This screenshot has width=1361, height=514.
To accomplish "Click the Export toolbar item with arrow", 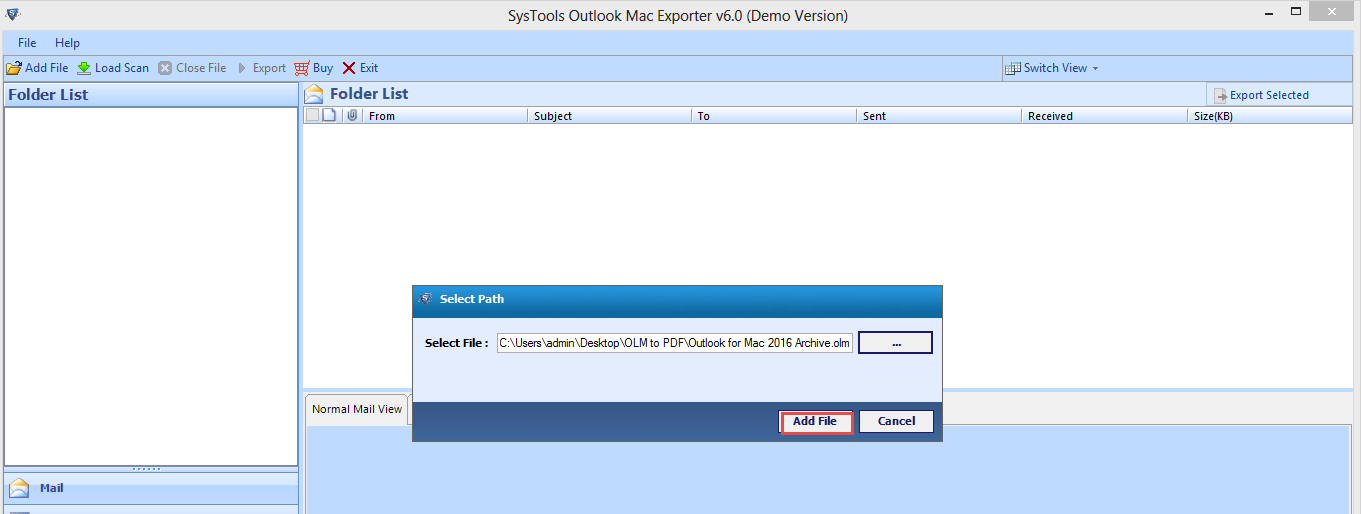I will pyautogui.click(x=261, y=68).
